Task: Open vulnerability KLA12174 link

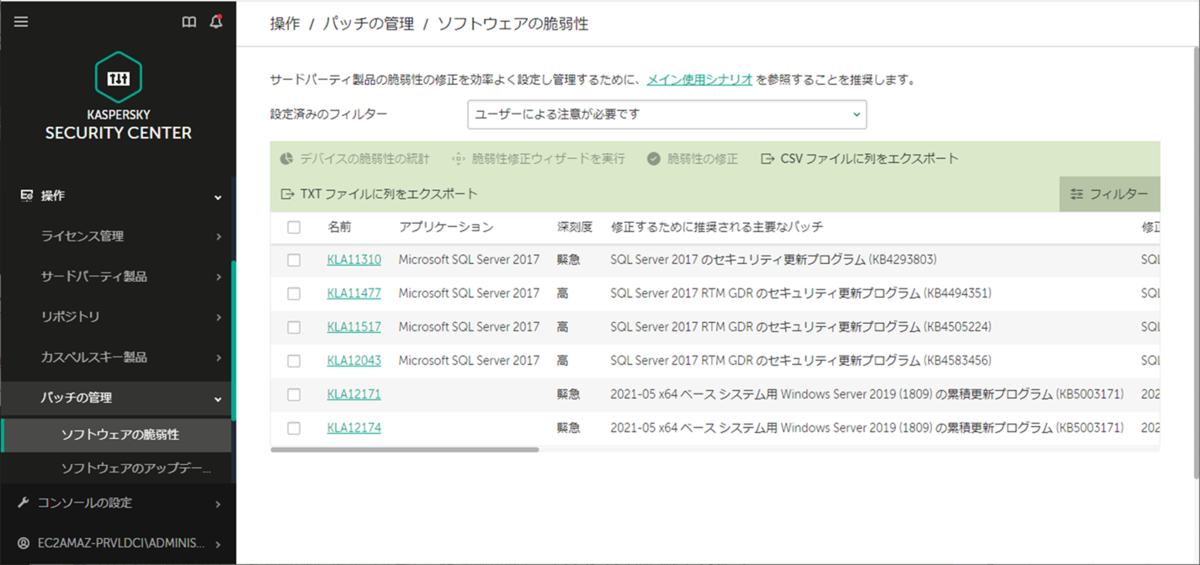Action: click(x=354, y=428)
